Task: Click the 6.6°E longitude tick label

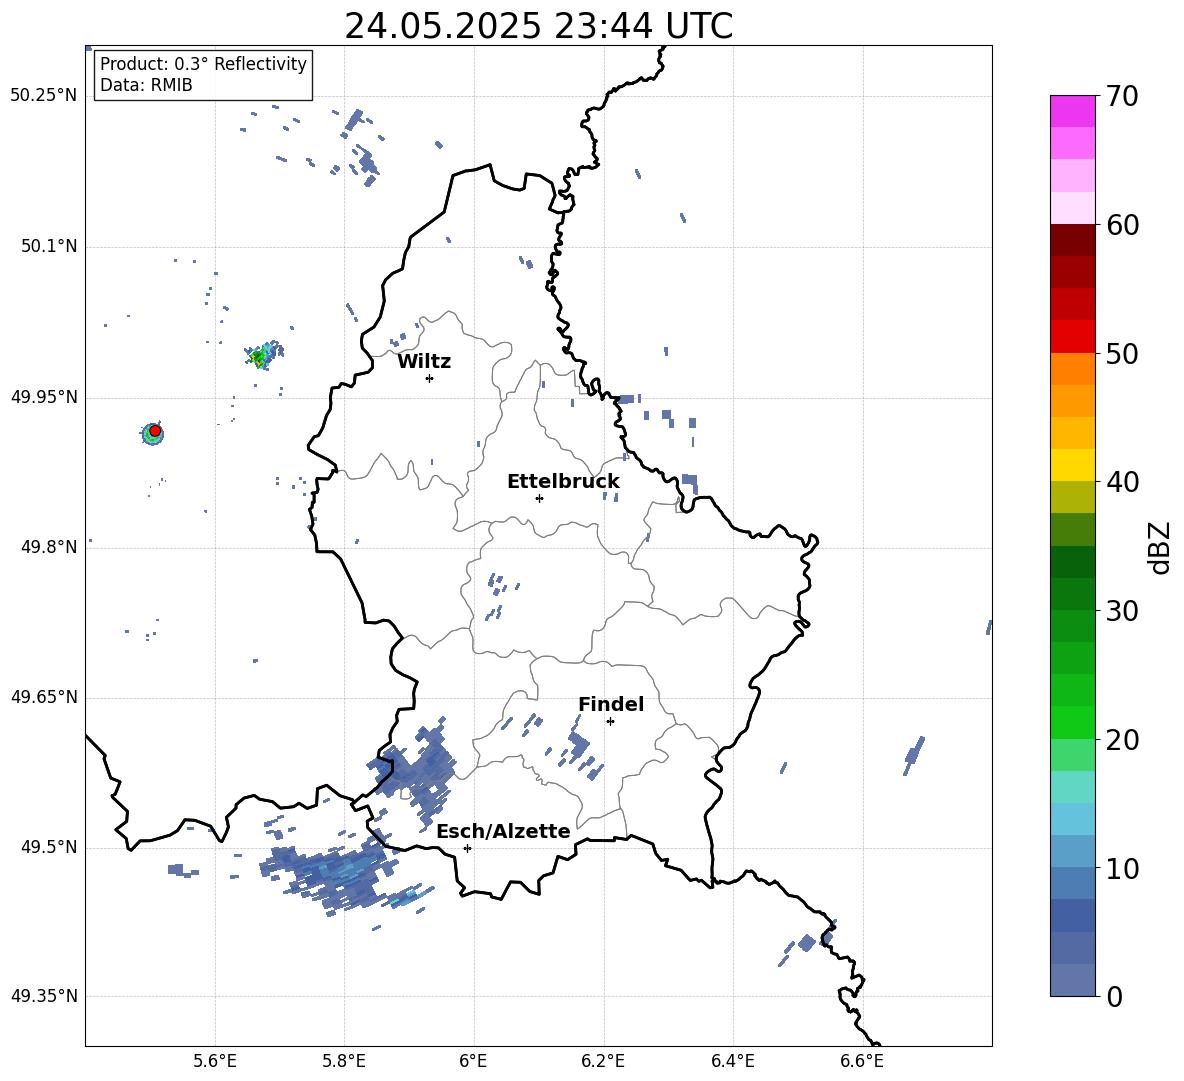Action: (862, 1061)
